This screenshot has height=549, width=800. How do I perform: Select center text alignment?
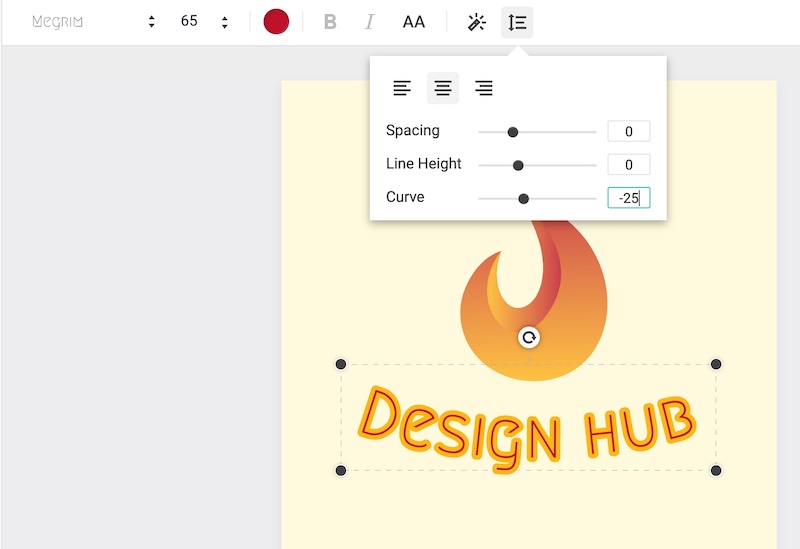pos(443,88)
